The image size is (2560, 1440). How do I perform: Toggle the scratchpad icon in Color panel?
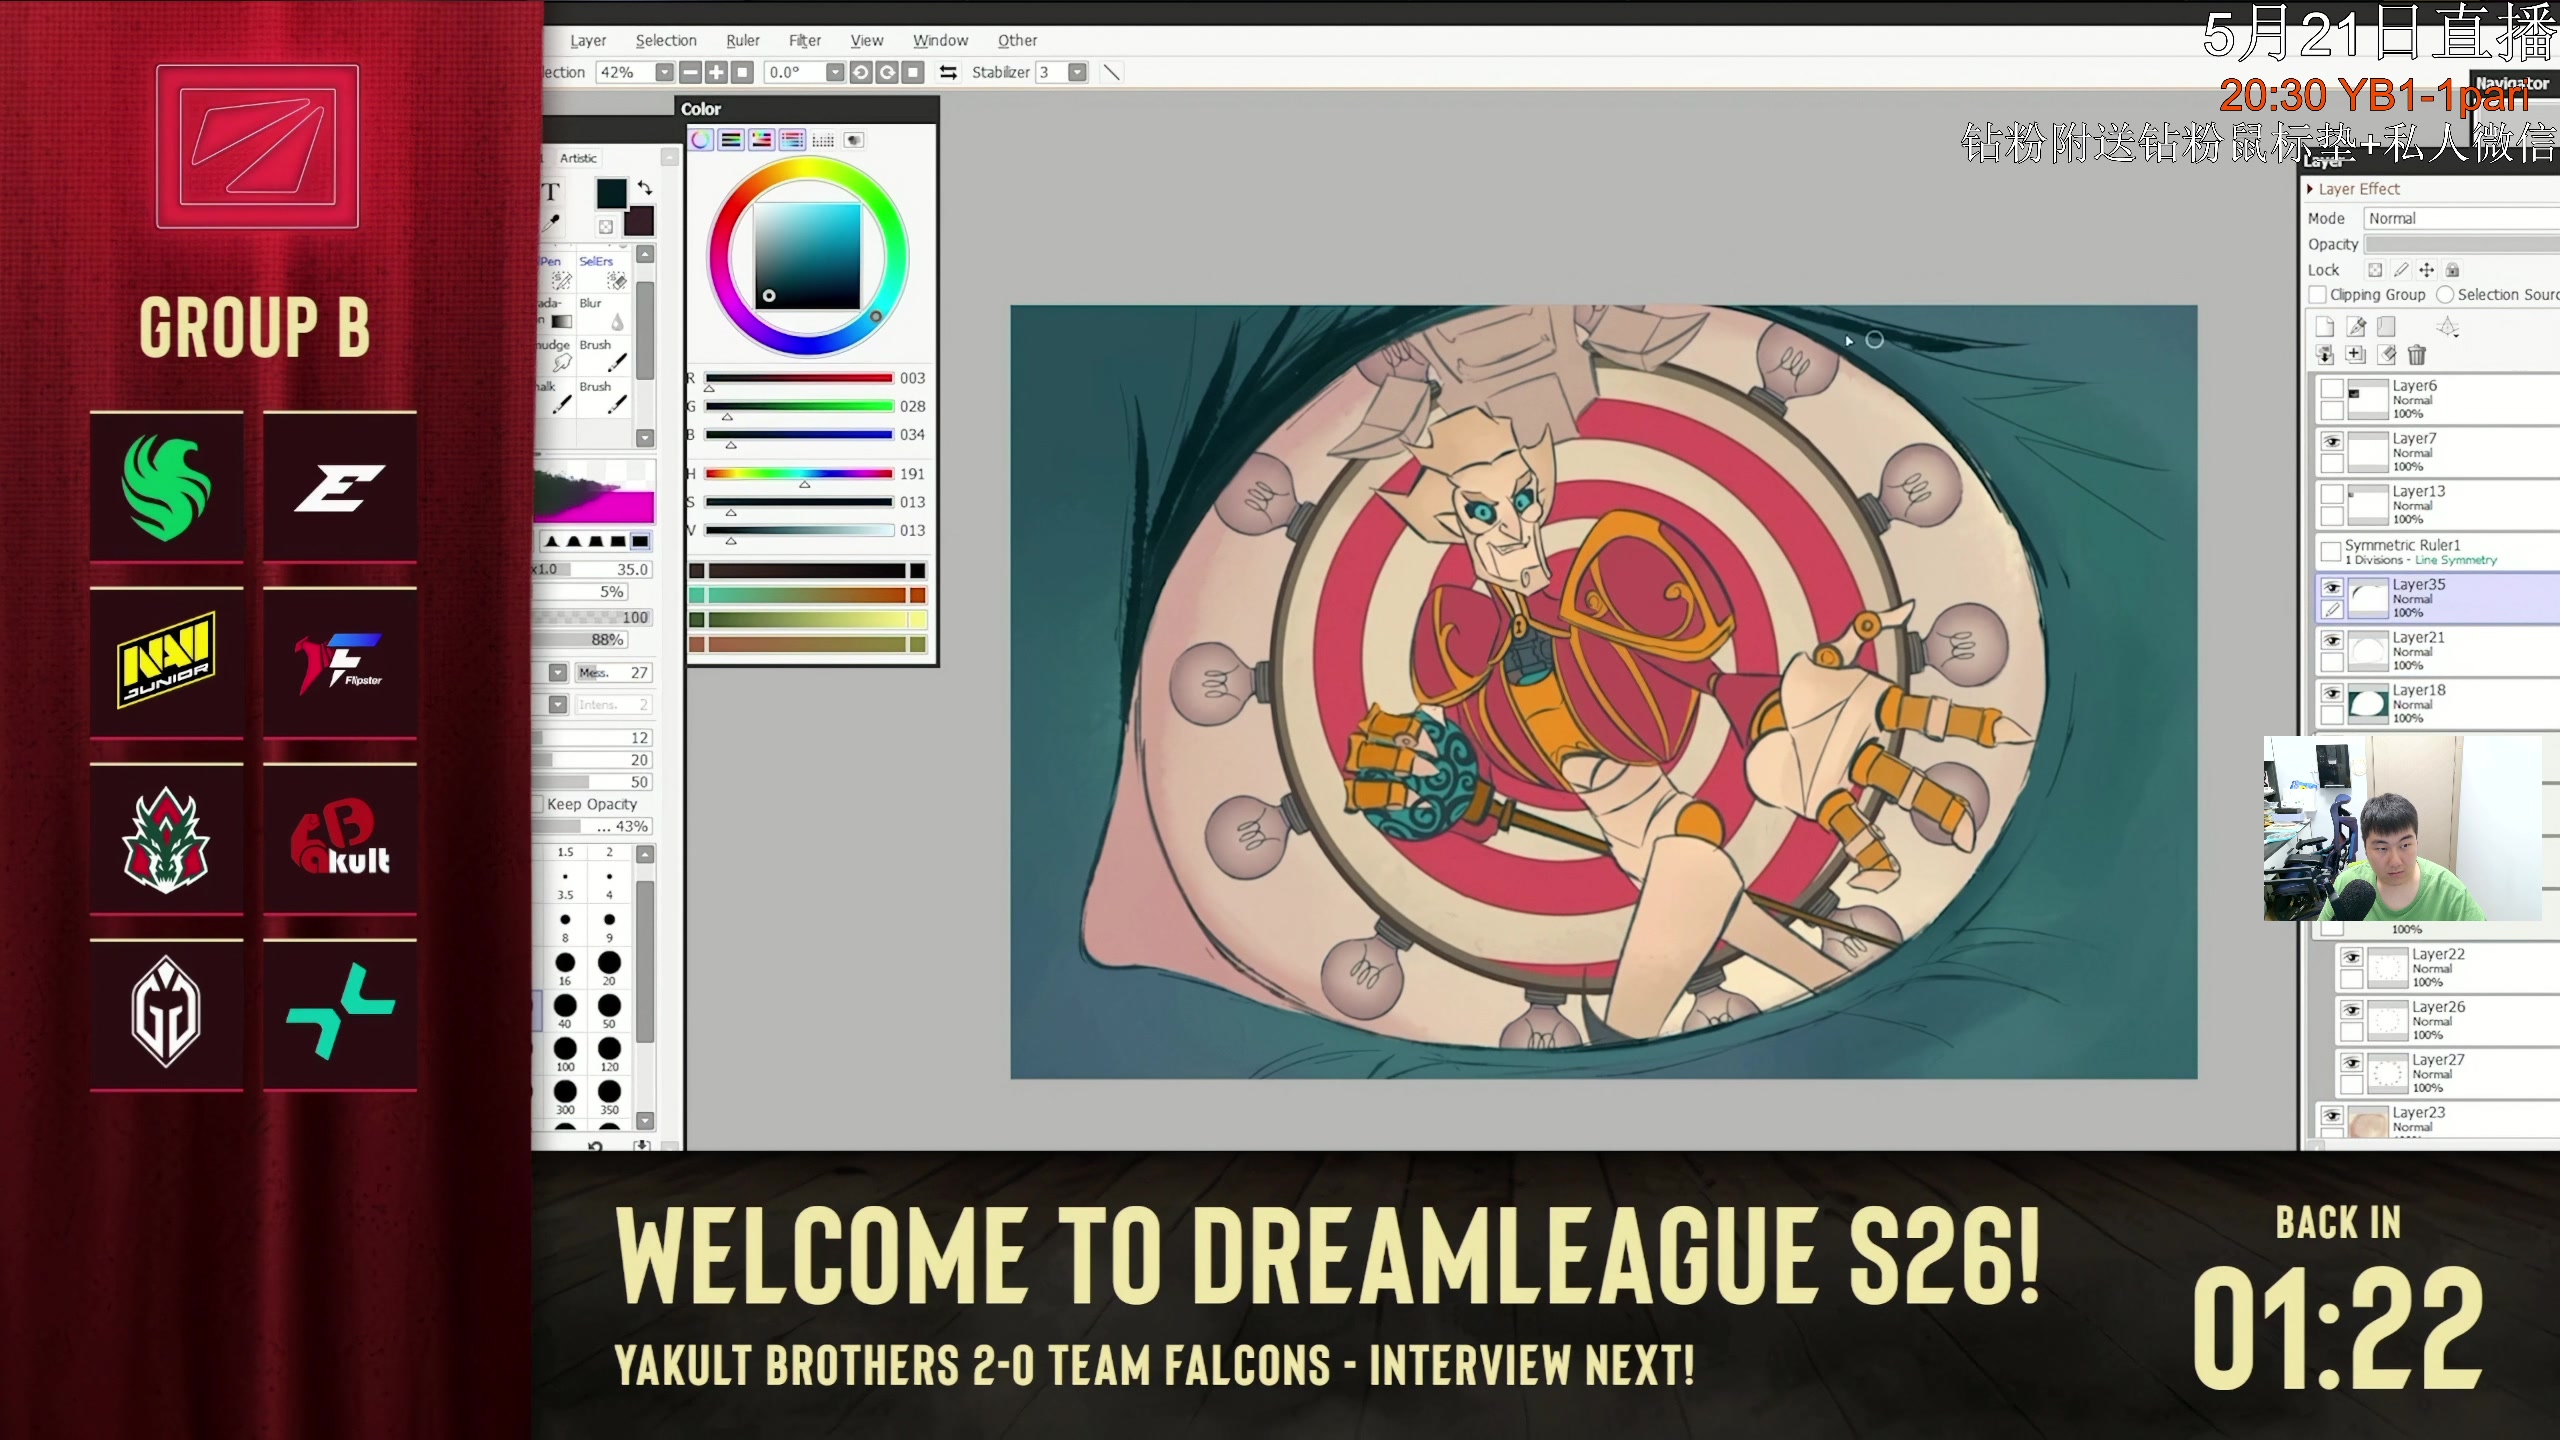[853, 140]
